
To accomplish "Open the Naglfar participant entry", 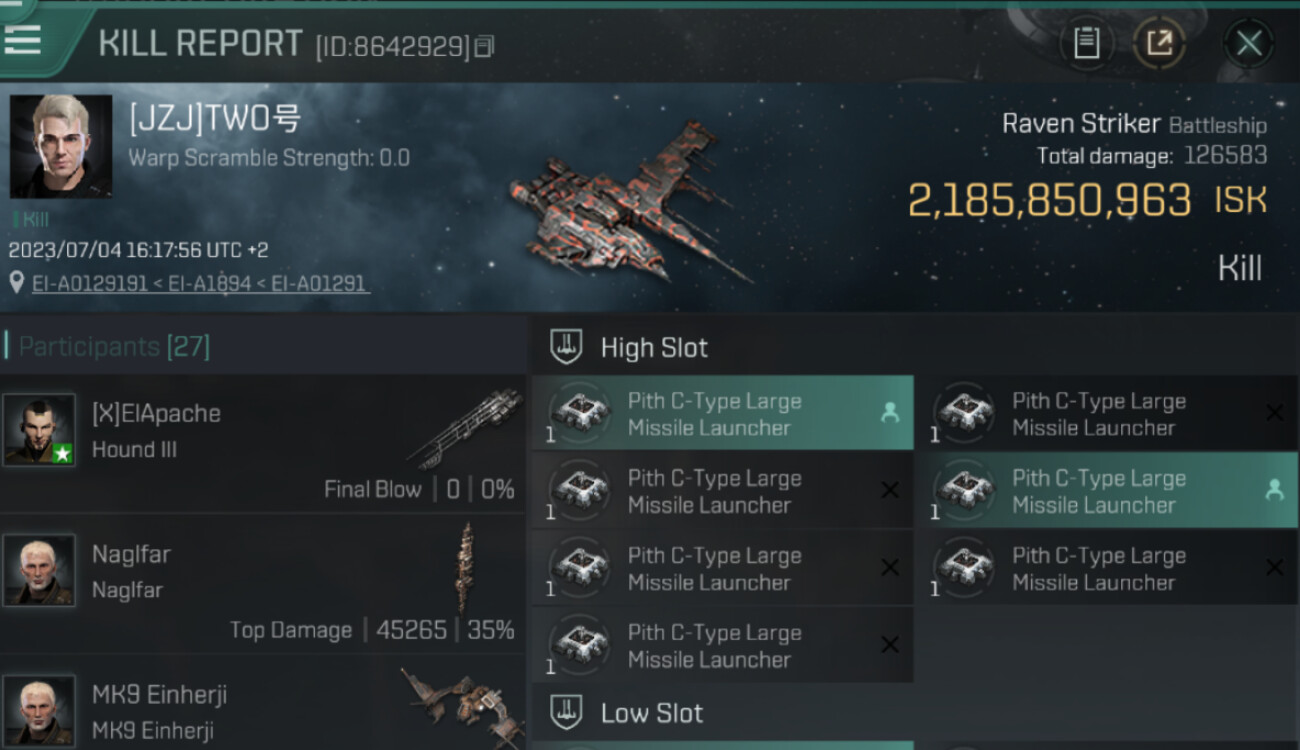I will pos(262,584).
